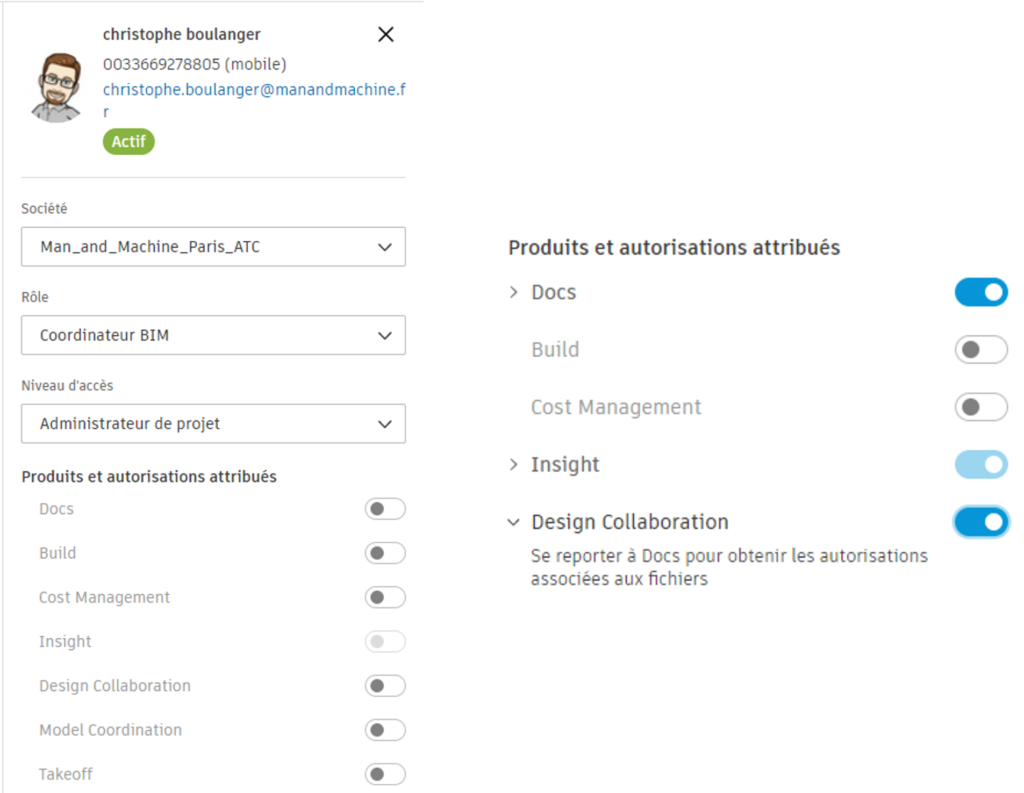1024x793 pixels.
Task: Turn on the Takeoff toggle
Action: tap(385, 774)
